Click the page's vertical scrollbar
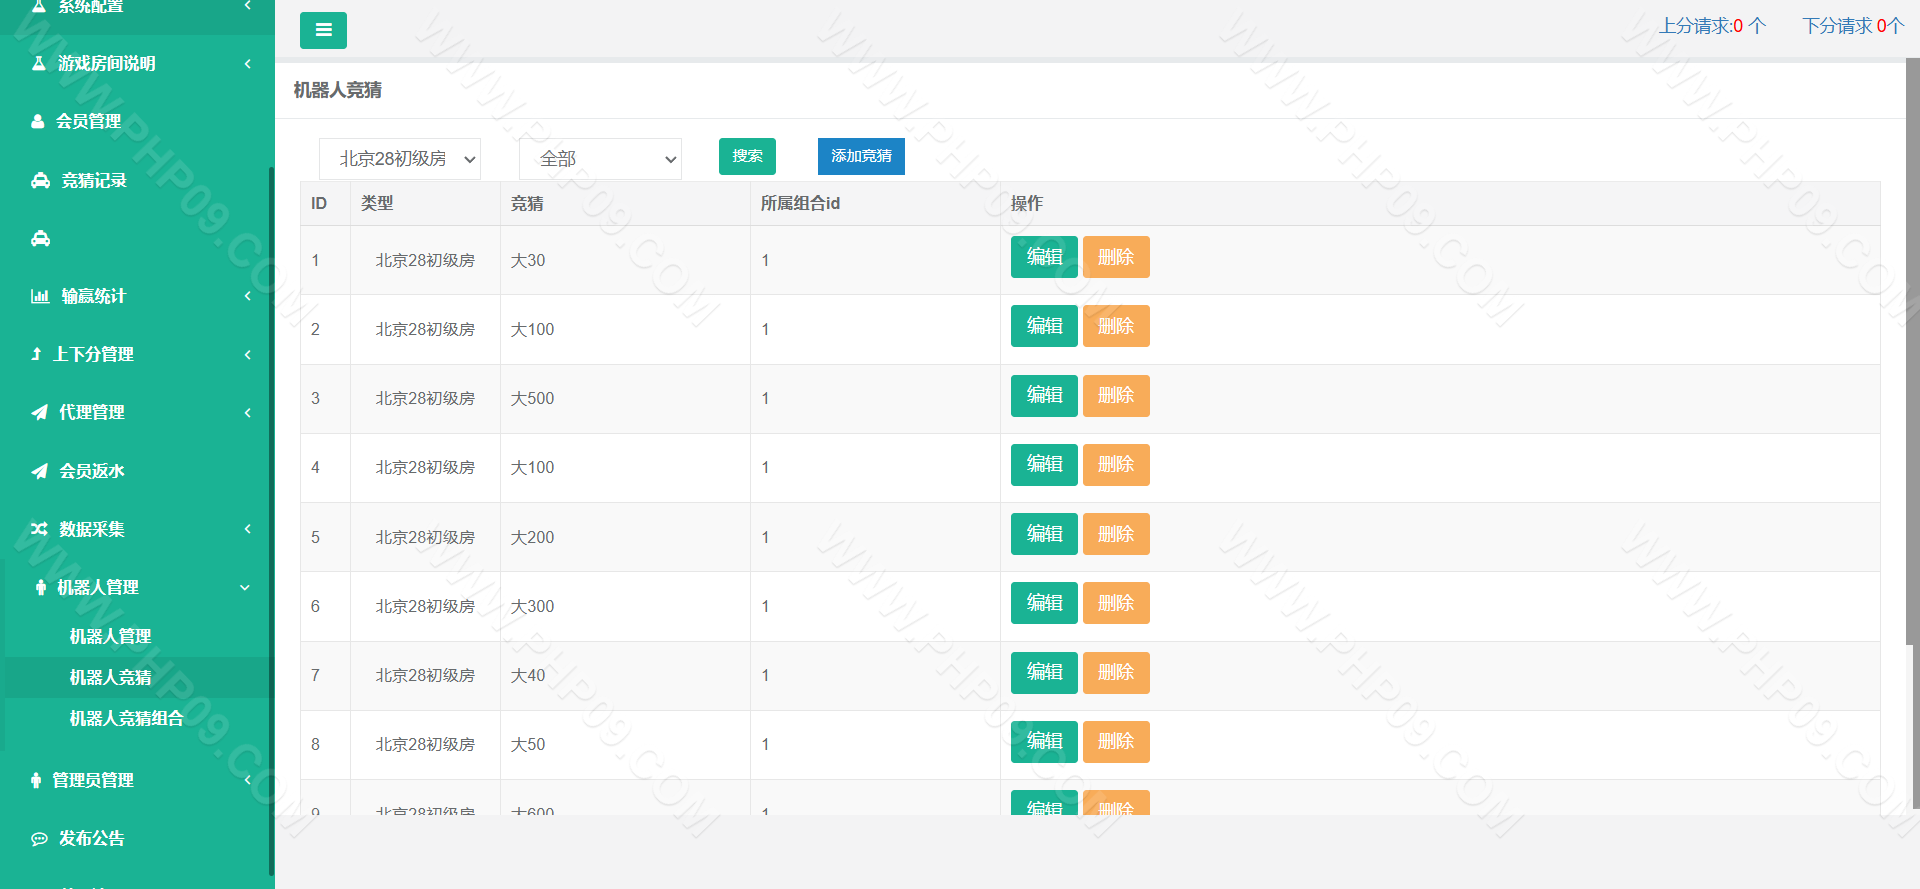The image size is (1920, 889). pos(1912,350)
